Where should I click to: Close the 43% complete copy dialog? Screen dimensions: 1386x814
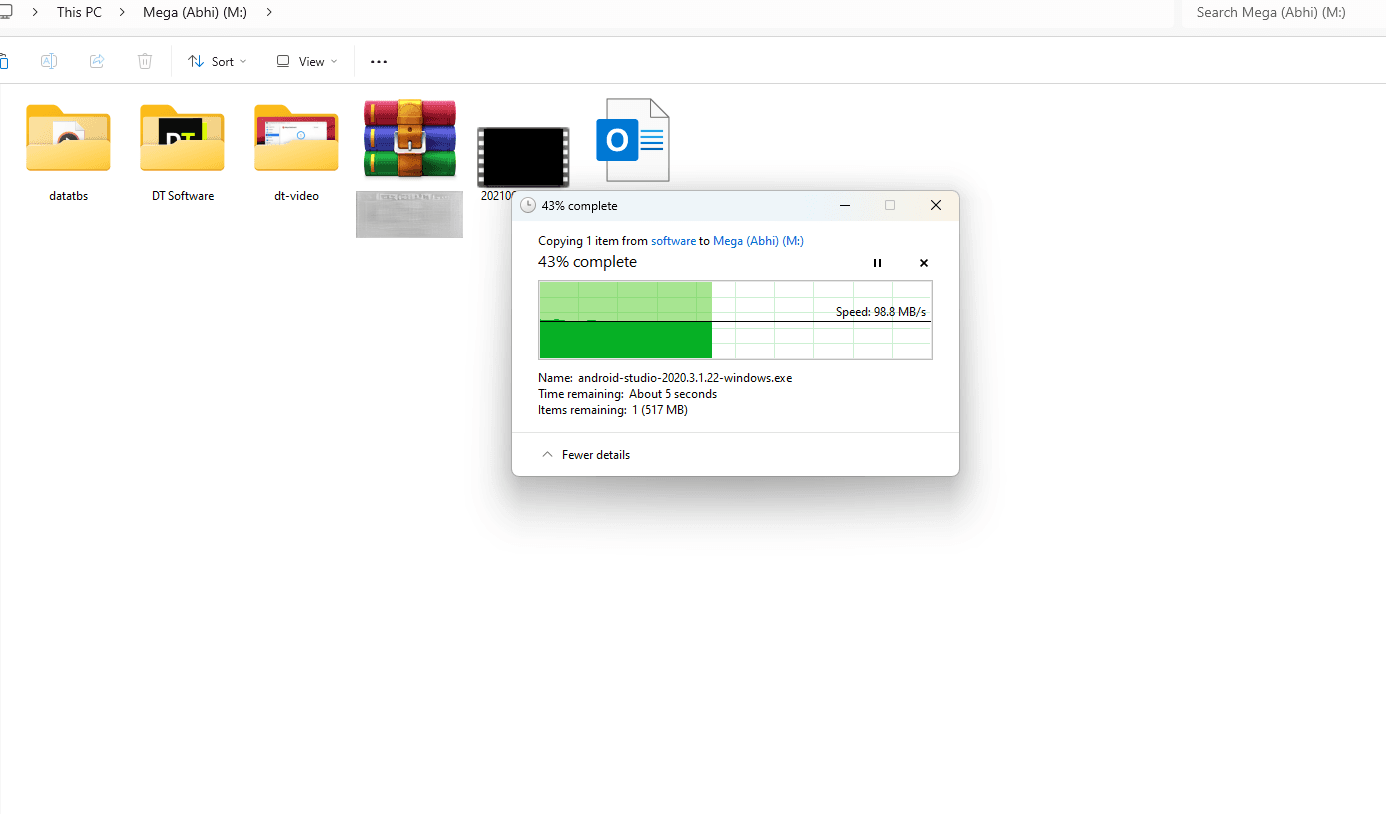(x=936, y=205)
